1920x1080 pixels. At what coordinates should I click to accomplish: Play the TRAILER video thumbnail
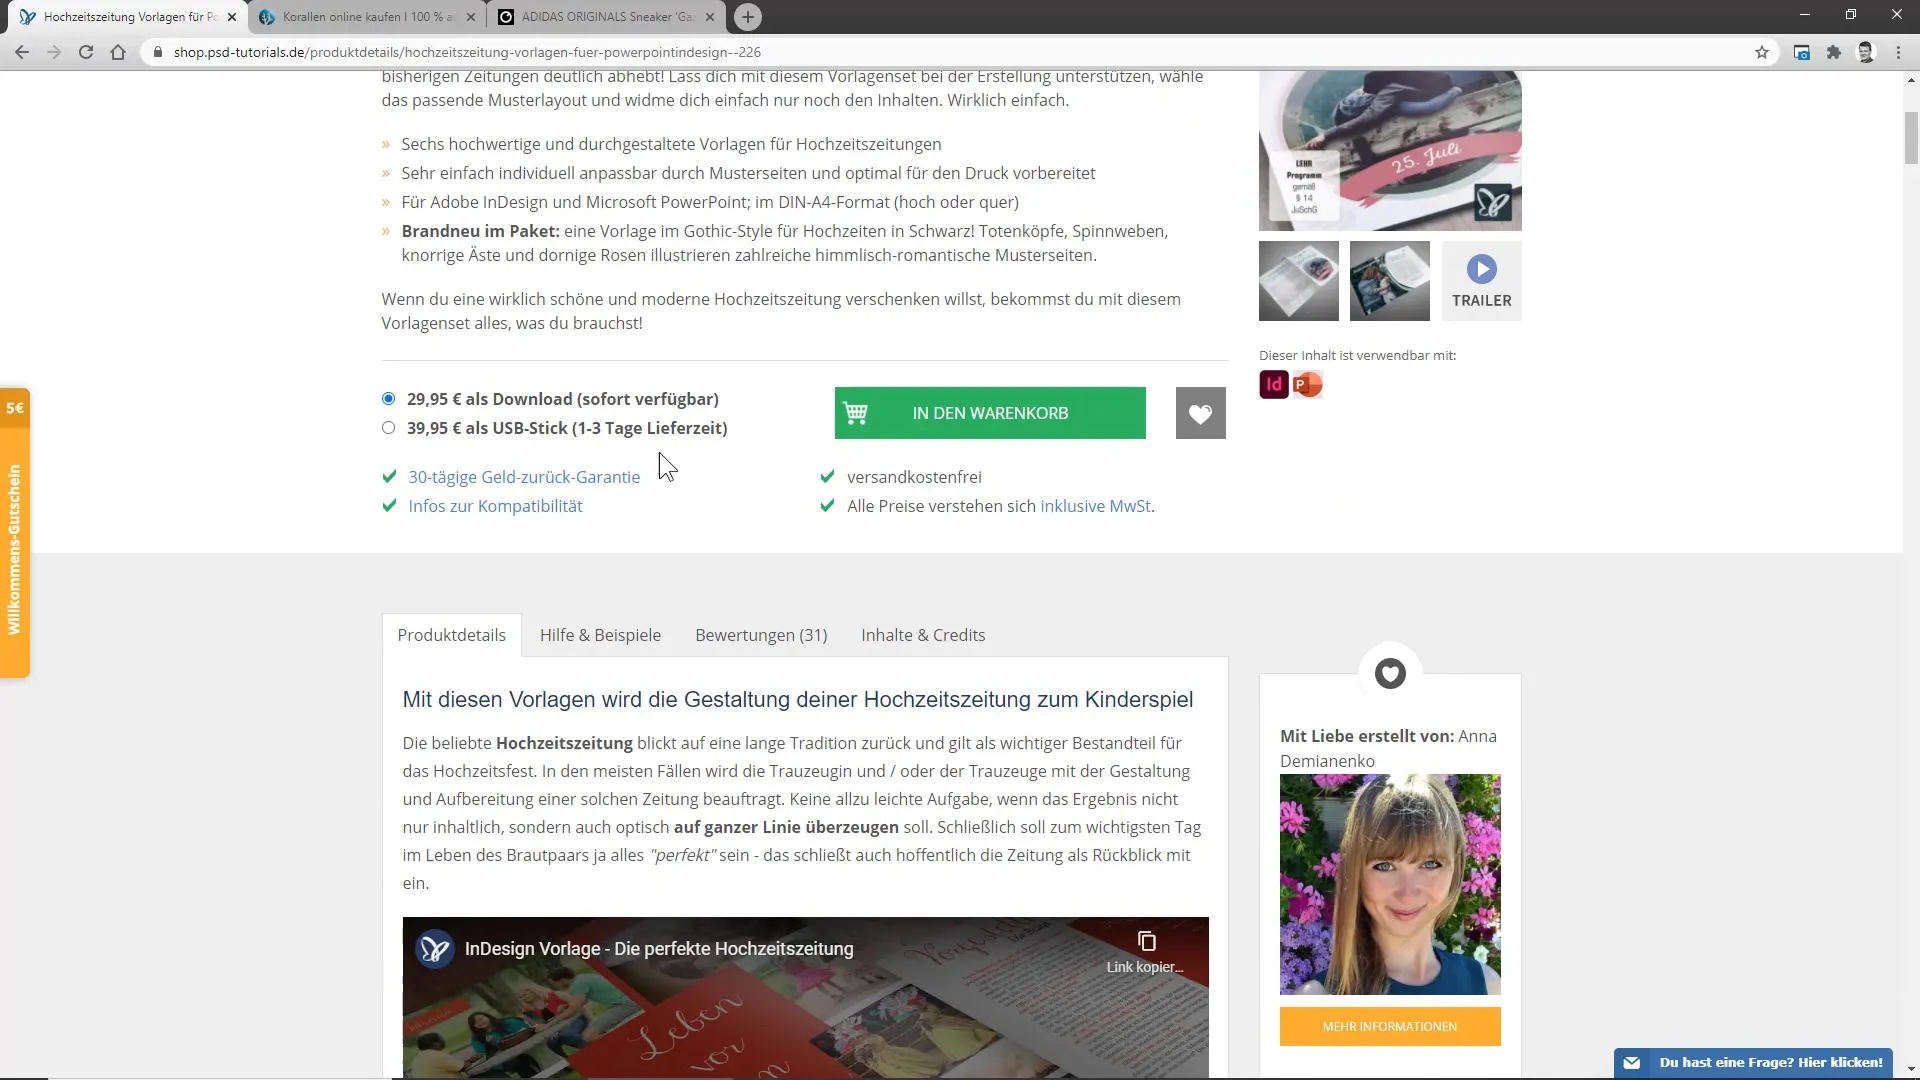pos(1482,281)
